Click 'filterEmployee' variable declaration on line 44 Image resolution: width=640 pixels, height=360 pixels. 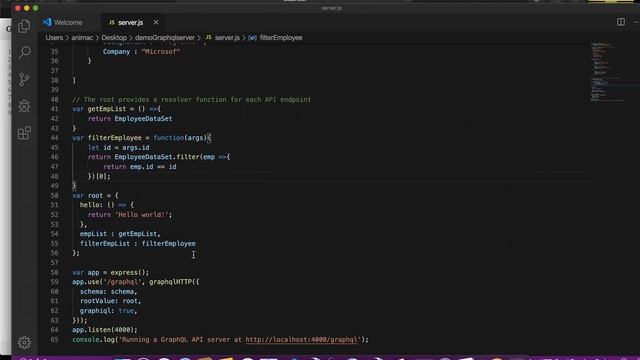click(115, 138)
